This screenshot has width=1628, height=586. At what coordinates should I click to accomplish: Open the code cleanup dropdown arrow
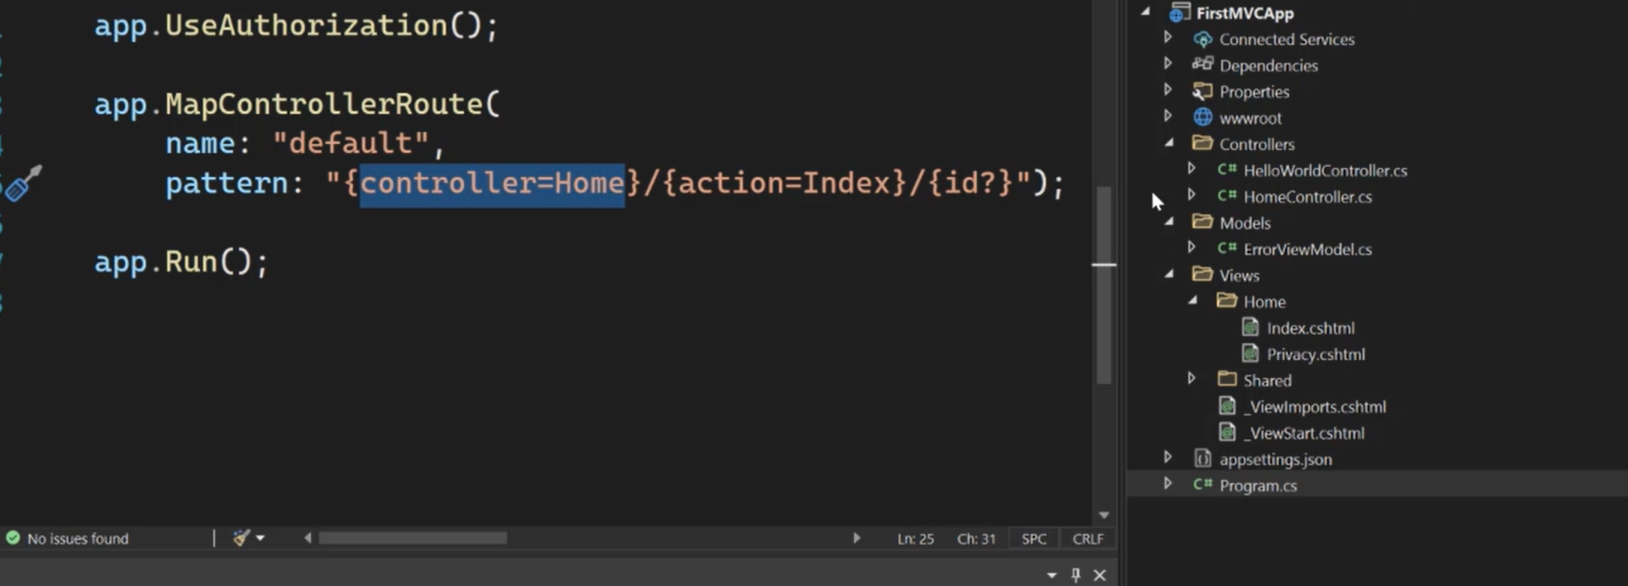coord(260,538)
